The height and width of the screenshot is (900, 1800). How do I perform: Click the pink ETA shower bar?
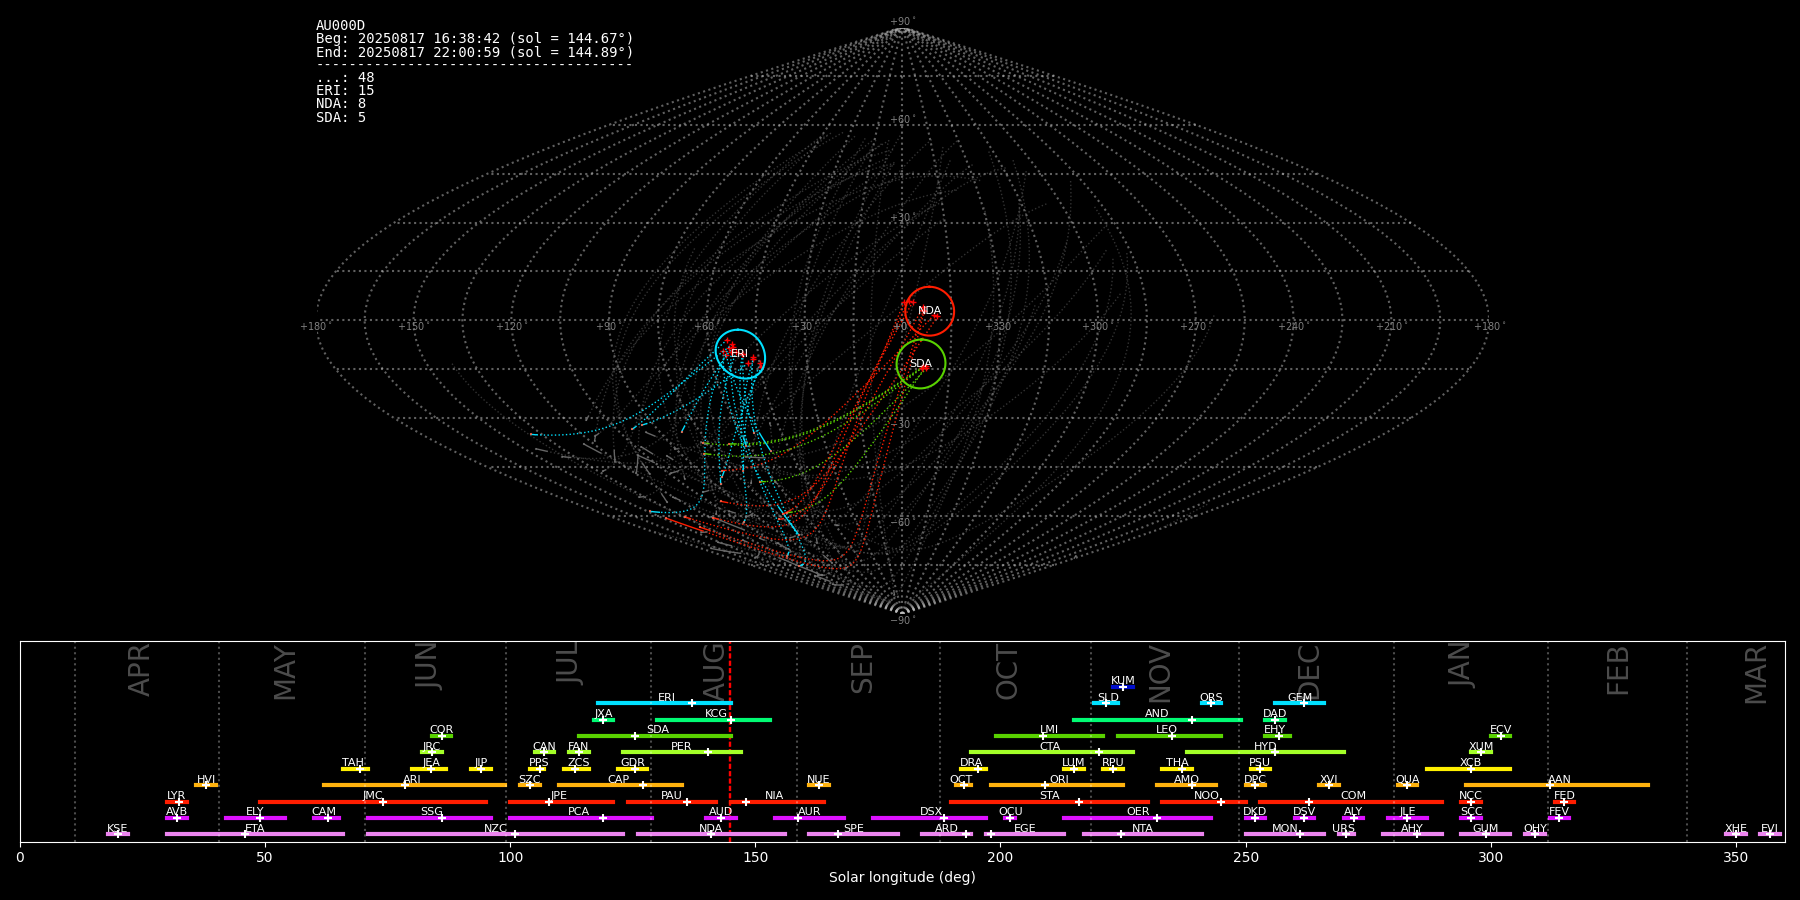(x=255, y=834)
